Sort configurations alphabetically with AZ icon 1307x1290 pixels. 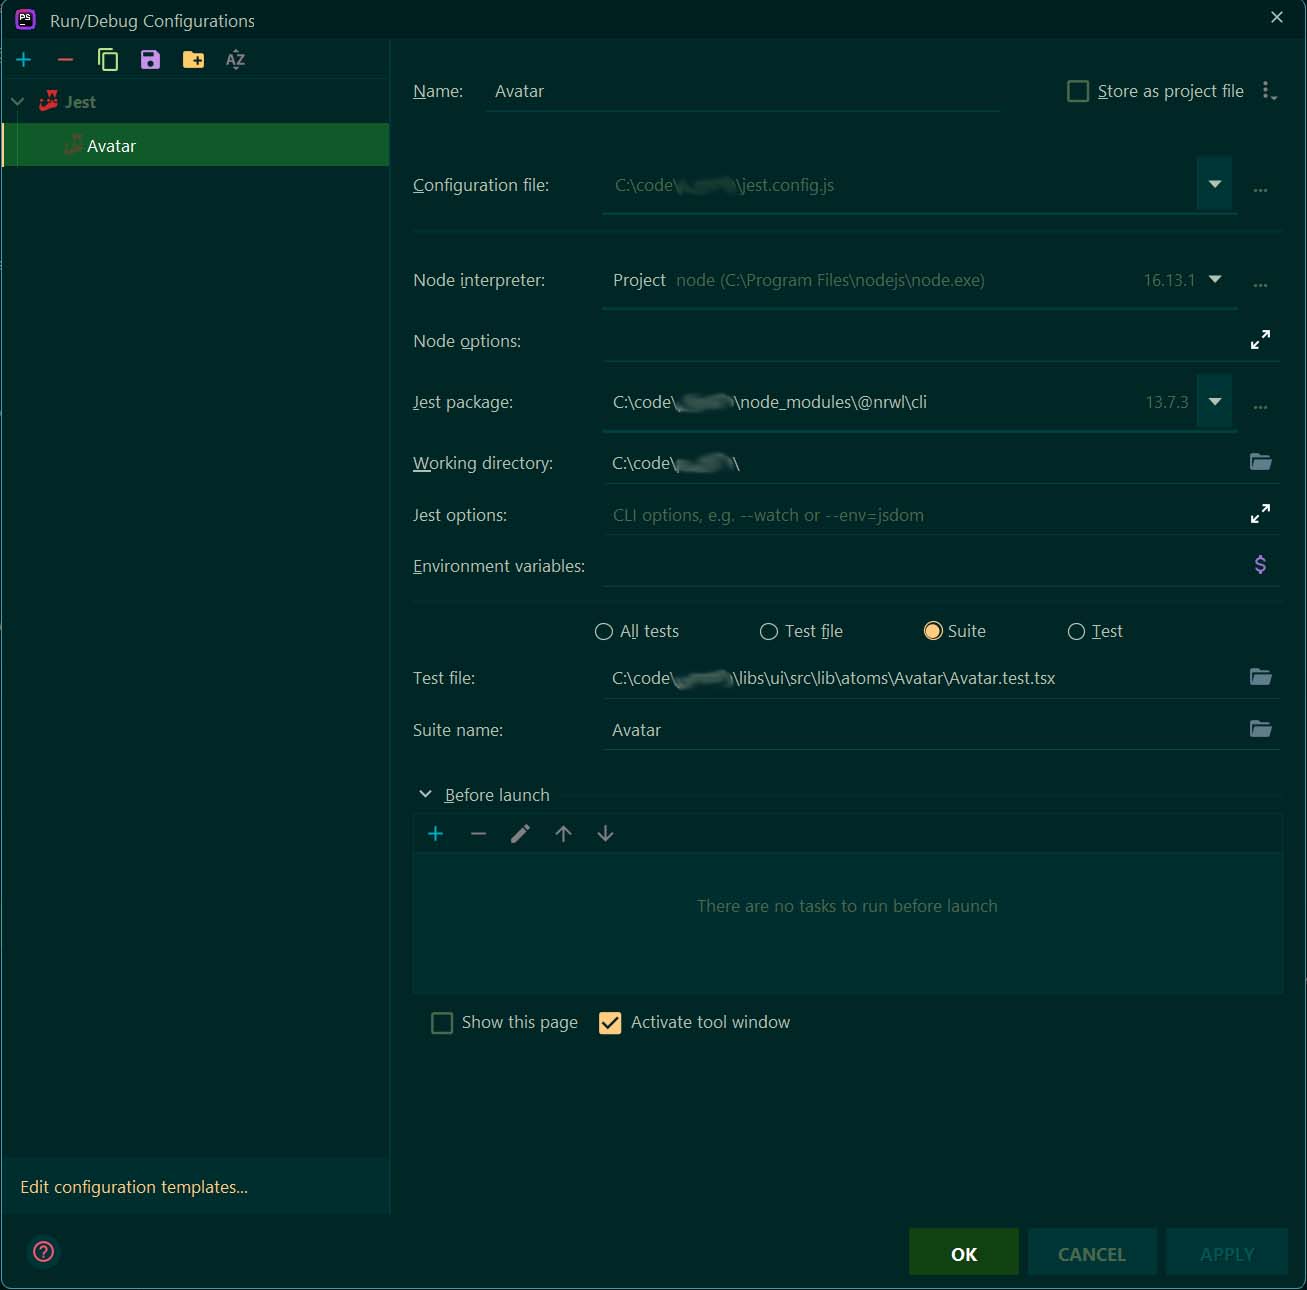235,60
